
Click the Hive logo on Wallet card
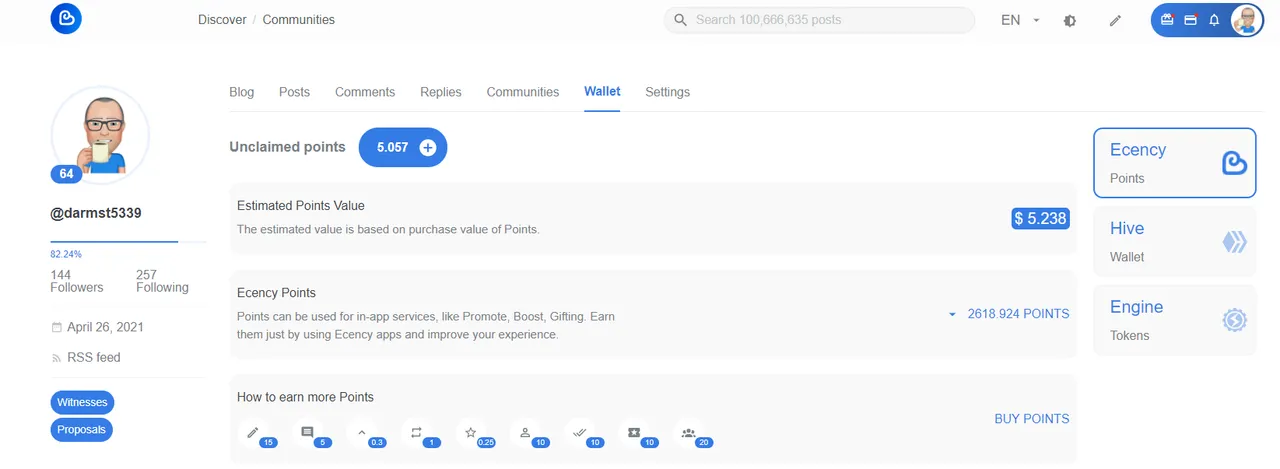point(1234,242)
